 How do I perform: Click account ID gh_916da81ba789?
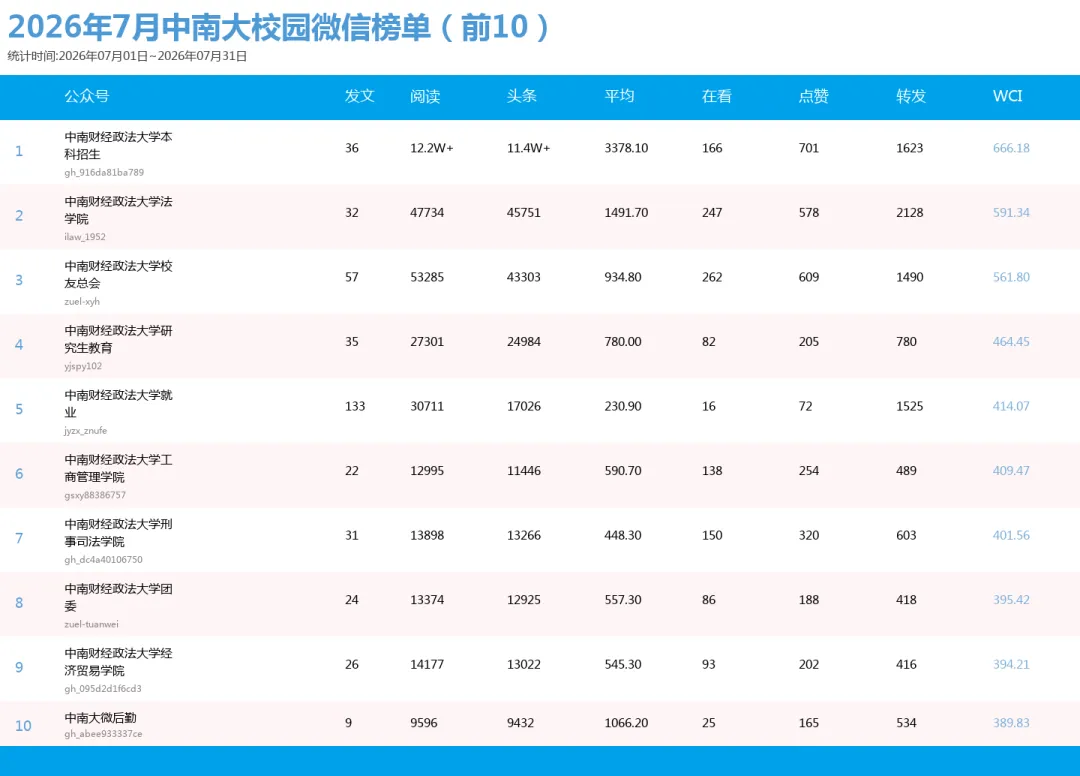pyautogui.click(x=104, y=172)
